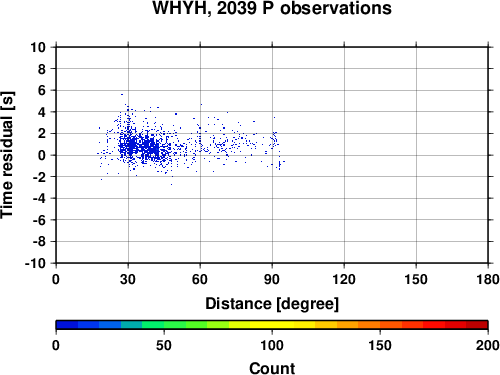The width and height of the screenshot is (500, 375).
Task: Select the green colorbar segment near 50
Action: click(x=164, y=325)
